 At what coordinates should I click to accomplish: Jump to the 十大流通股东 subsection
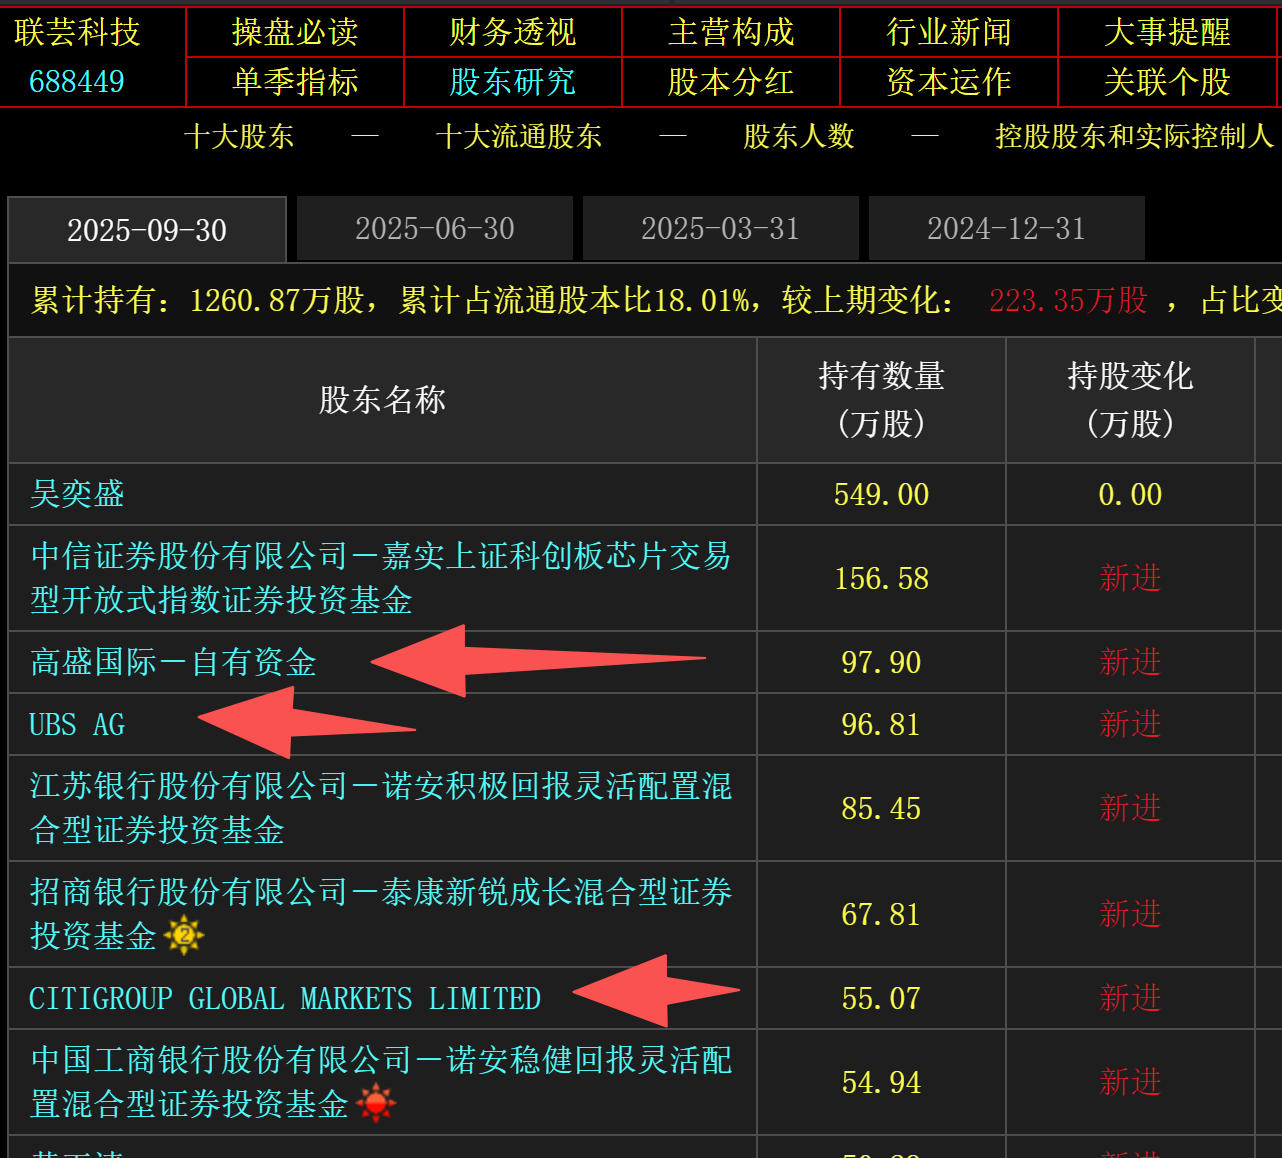[519, 136]
